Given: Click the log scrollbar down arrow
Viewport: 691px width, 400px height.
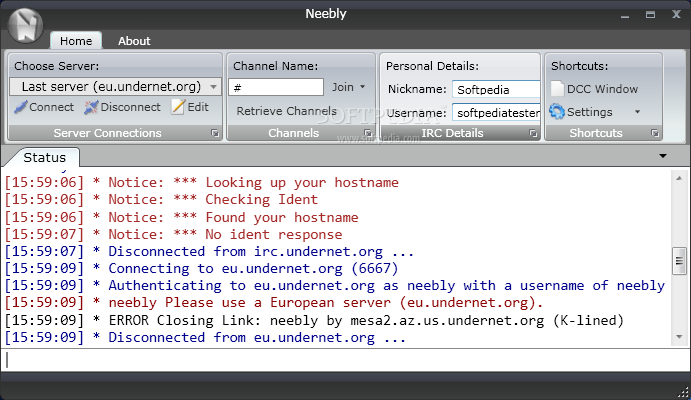Looking at the screenshot, I should tap(679, 337).
